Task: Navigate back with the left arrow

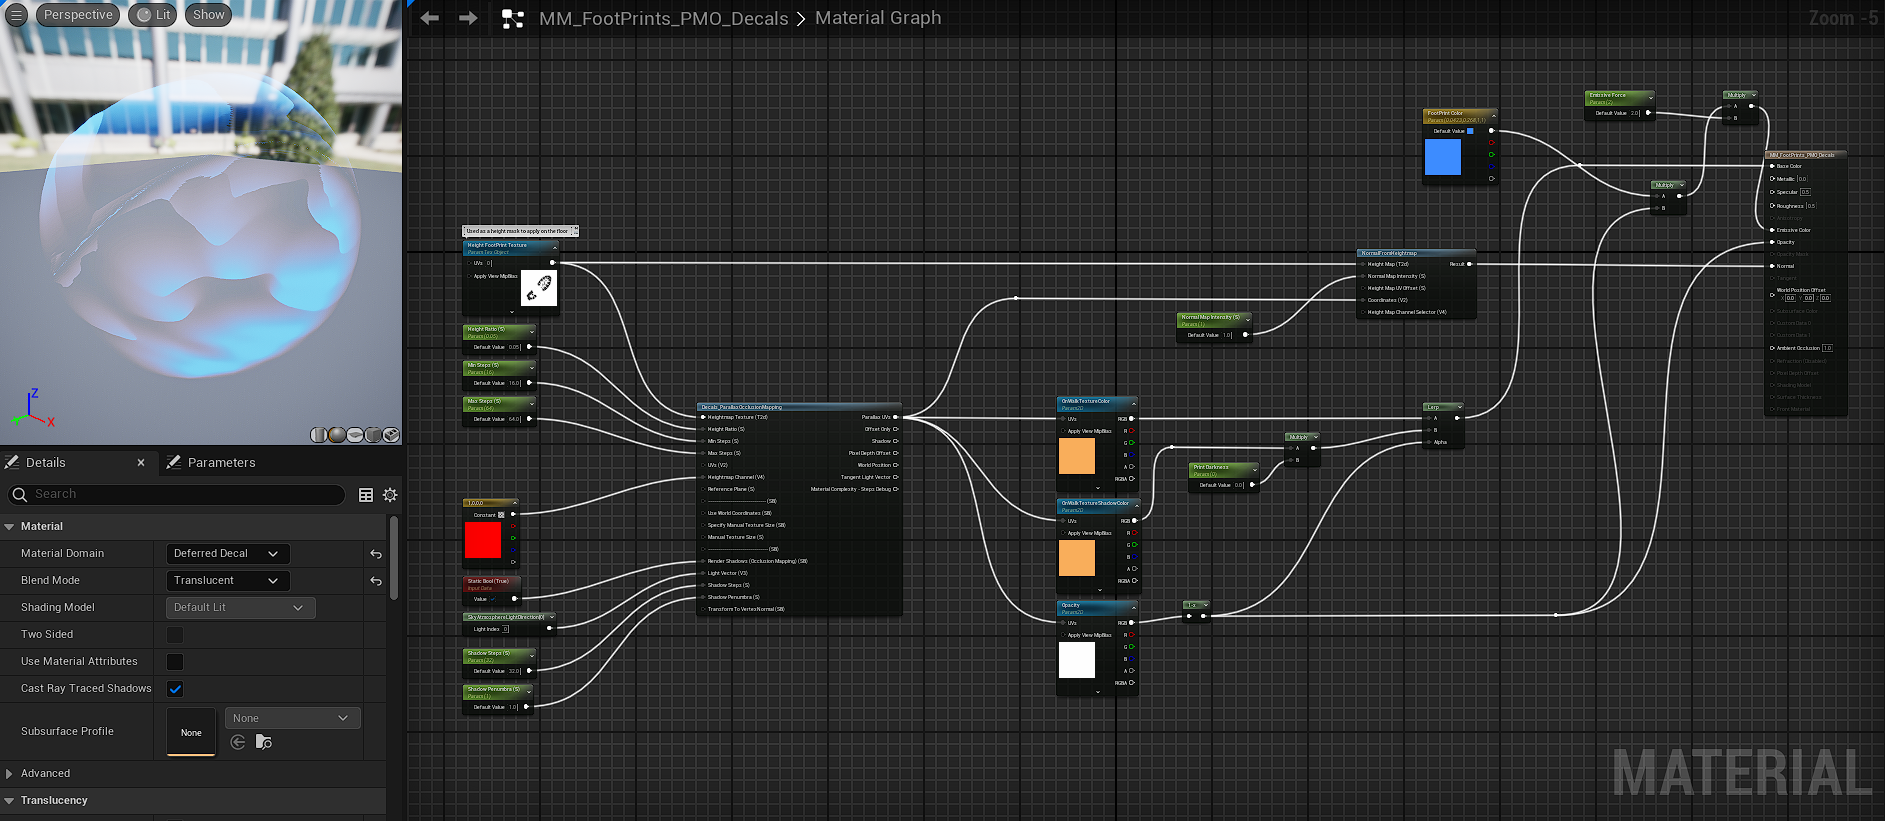Action: pyautogui.click(x=430, y=18)
